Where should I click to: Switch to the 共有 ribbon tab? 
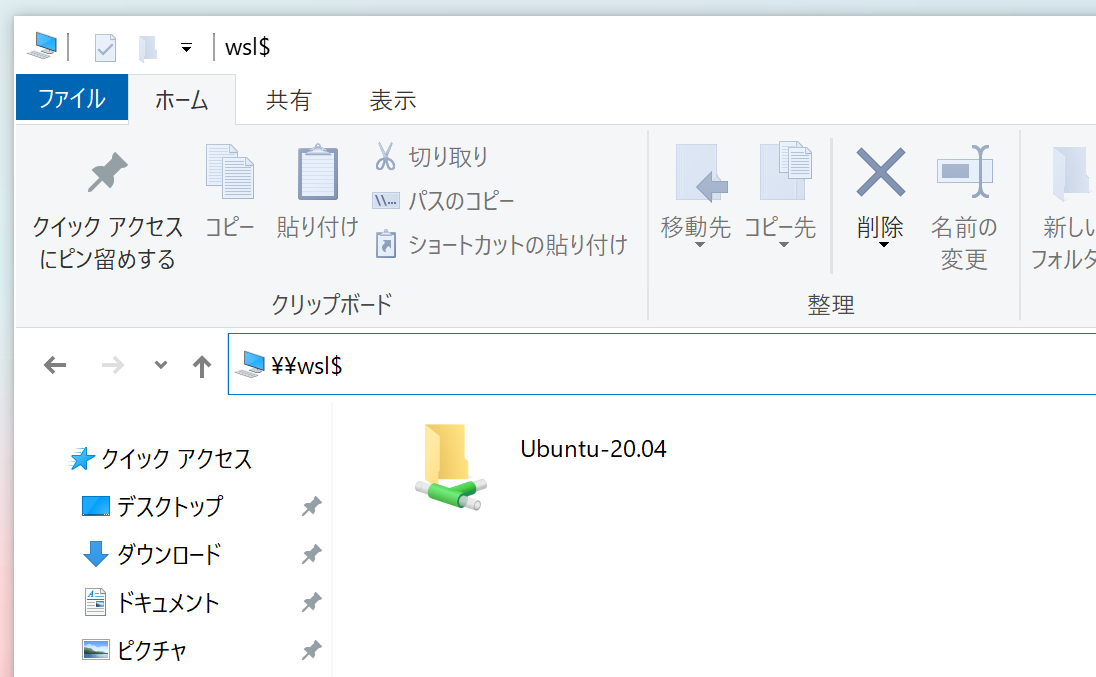coord(288,100)
